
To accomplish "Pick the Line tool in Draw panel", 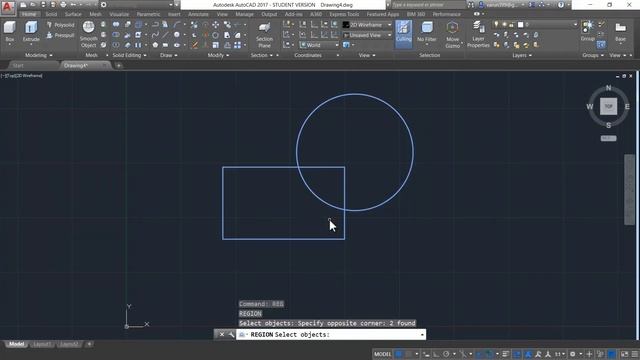I will (165, 35).
